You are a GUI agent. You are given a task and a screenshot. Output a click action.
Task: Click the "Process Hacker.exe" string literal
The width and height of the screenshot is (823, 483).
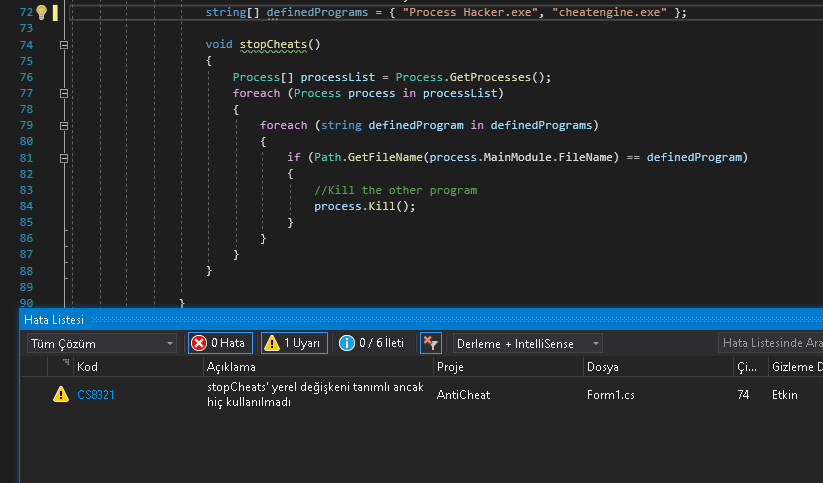pos(473,12)
